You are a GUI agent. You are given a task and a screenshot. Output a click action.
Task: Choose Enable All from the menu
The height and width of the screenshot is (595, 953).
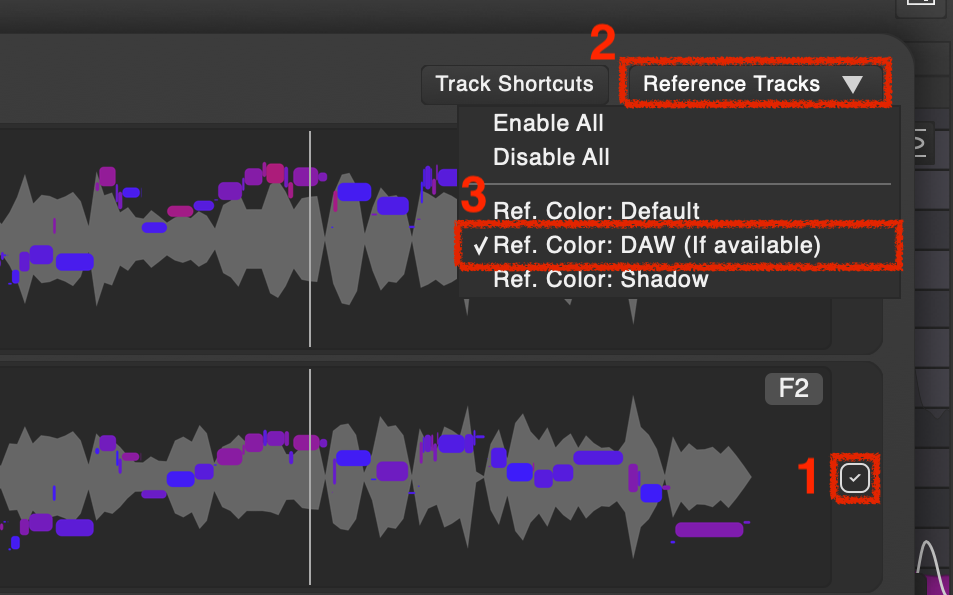point(548,124)
